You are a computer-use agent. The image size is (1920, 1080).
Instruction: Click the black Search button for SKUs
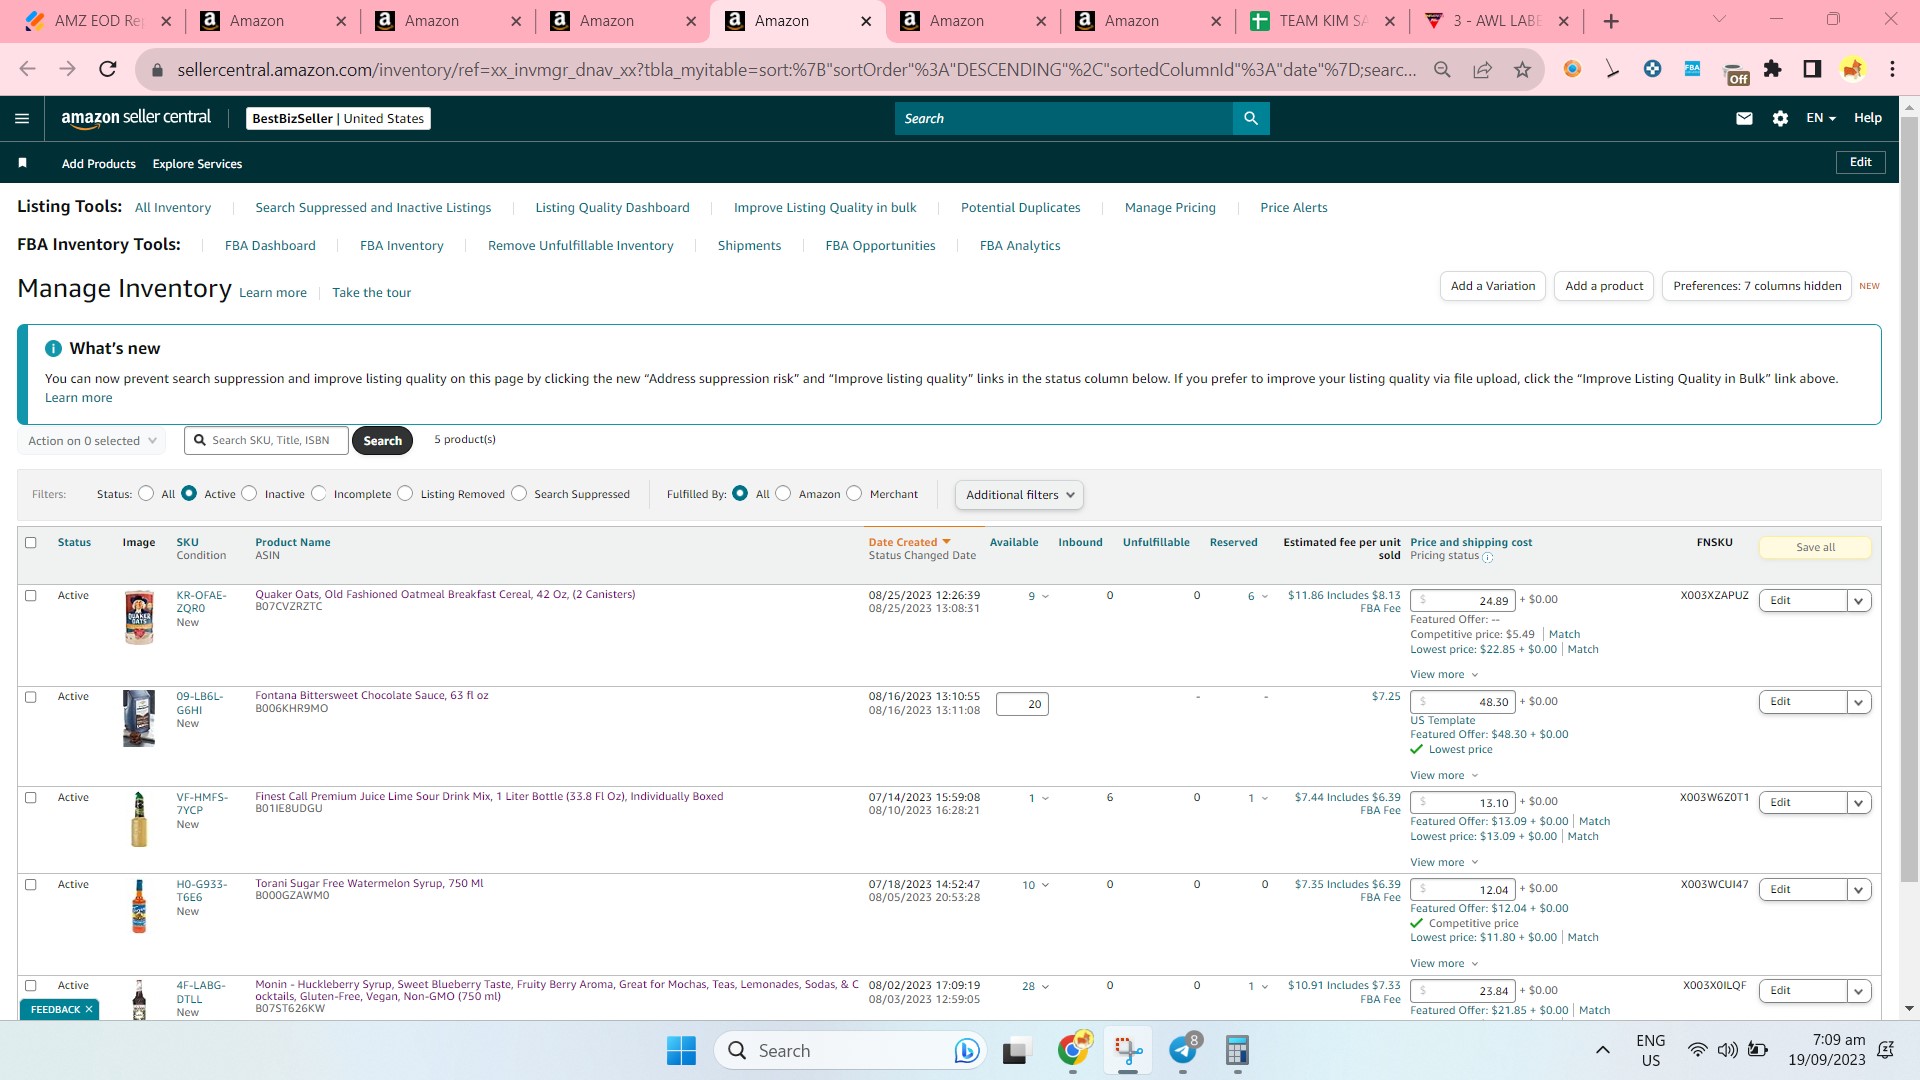[x=382, y=441]
